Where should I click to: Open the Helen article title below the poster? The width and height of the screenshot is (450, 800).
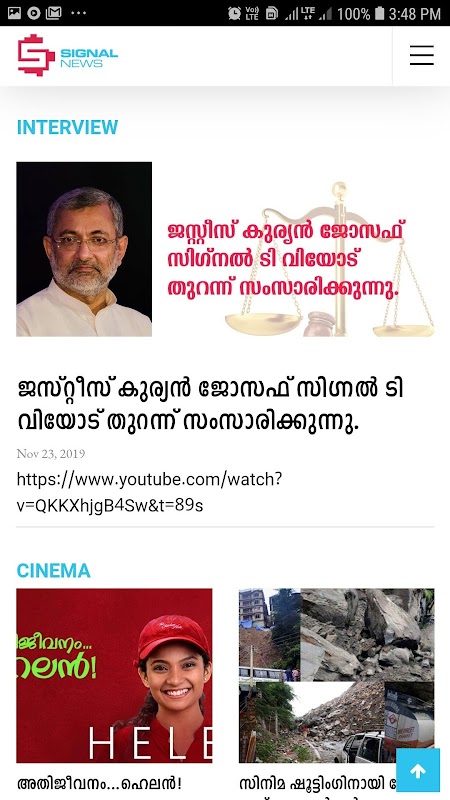(99, 784)
